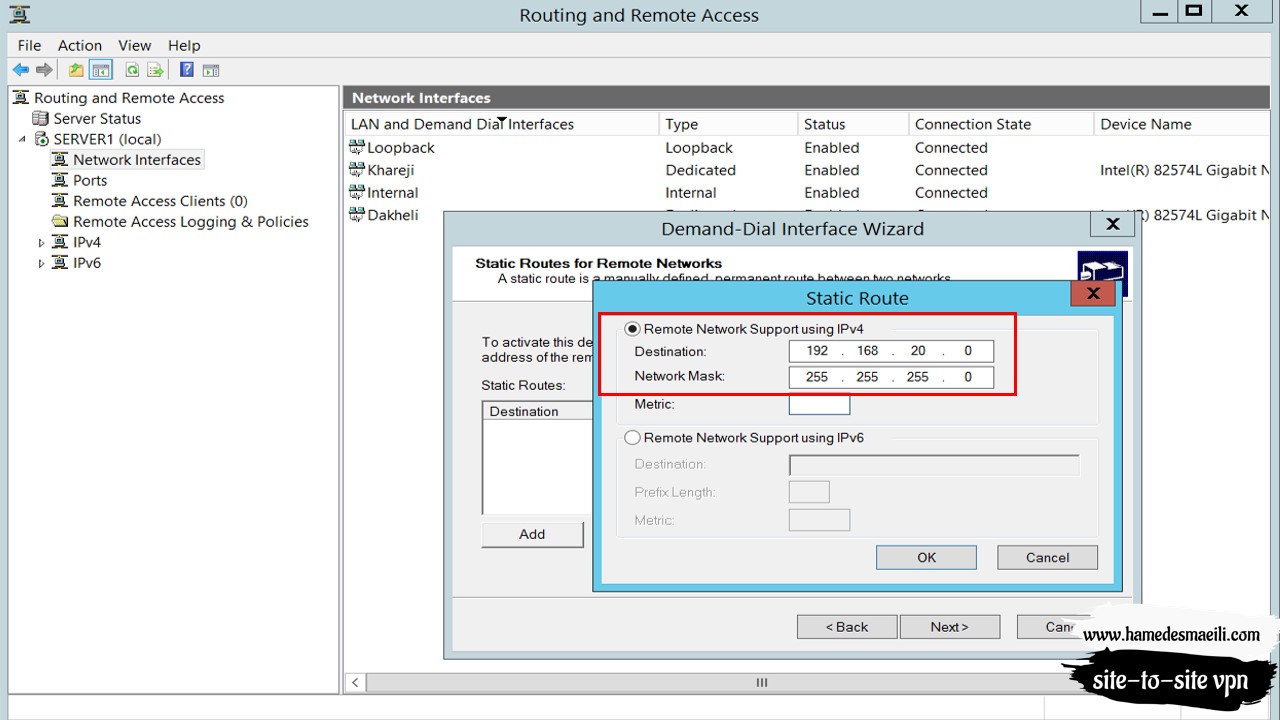Confirm the Static Route dialog with OK
This screenshot has width=1280, height=720.
tap(926, 557)
